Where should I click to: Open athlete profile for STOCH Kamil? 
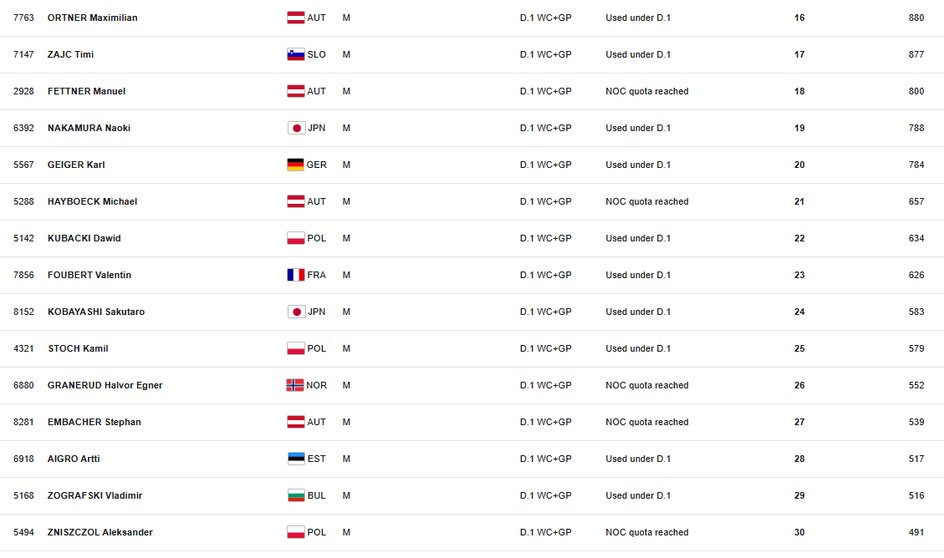pos(78,349)
